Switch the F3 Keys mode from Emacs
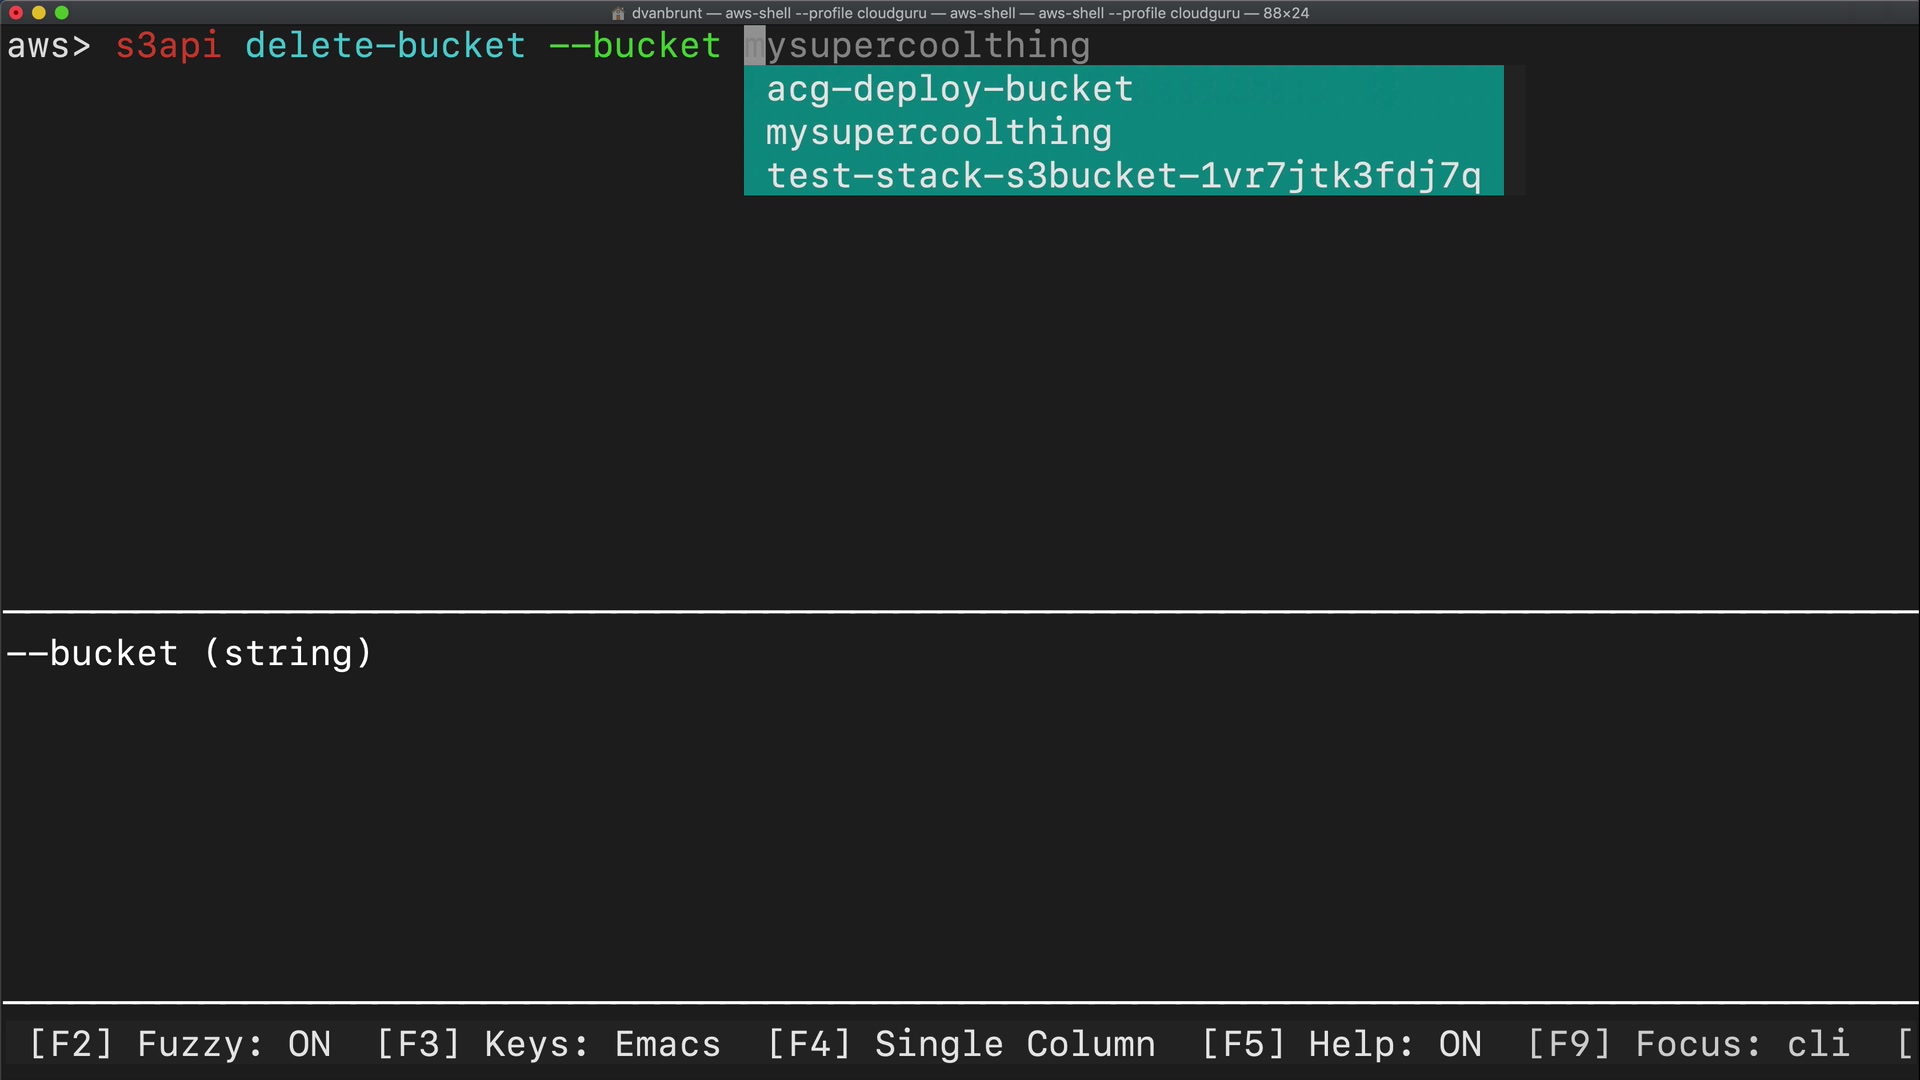 [x=548, y=1044]
